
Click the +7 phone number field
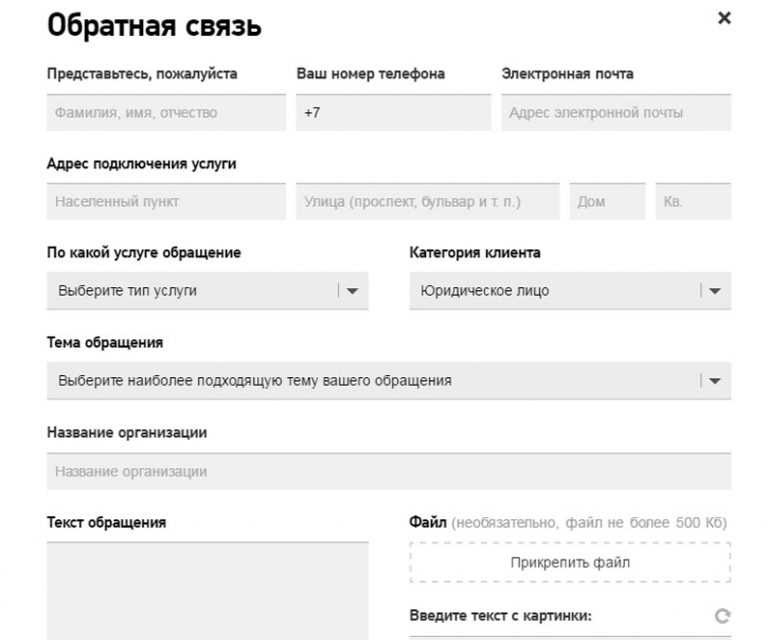click(393, 113)
